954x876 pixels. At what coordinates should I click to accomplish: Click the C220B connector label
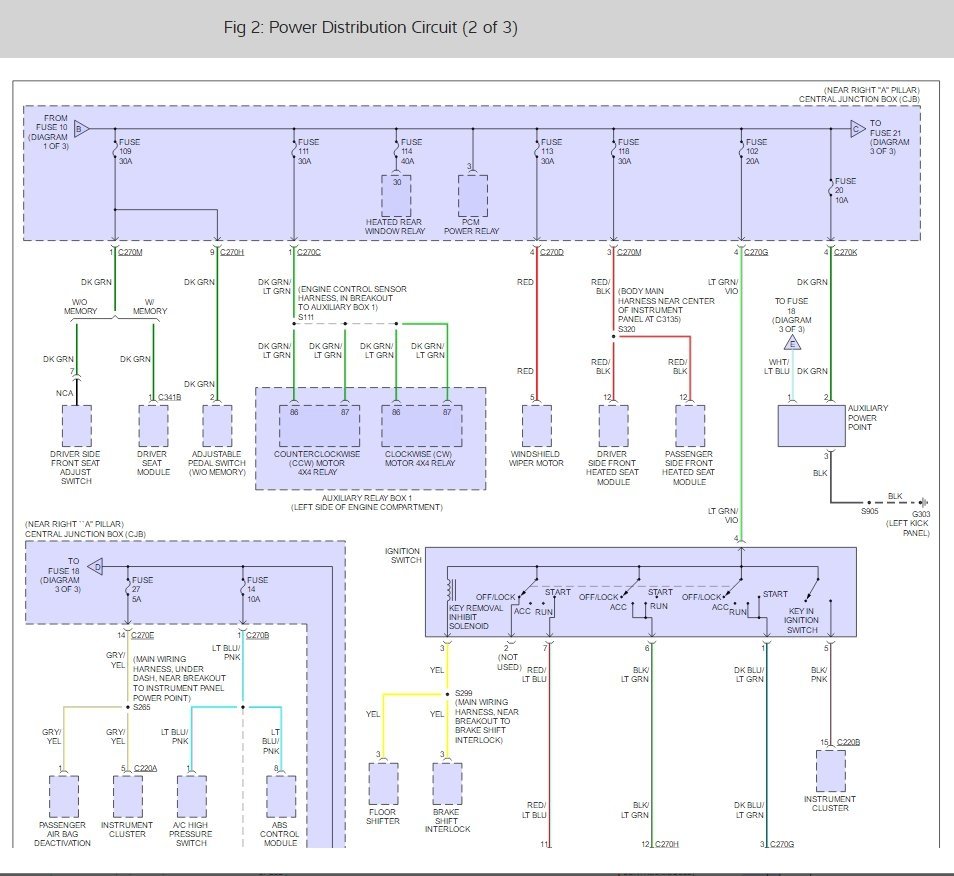[849, 742]
